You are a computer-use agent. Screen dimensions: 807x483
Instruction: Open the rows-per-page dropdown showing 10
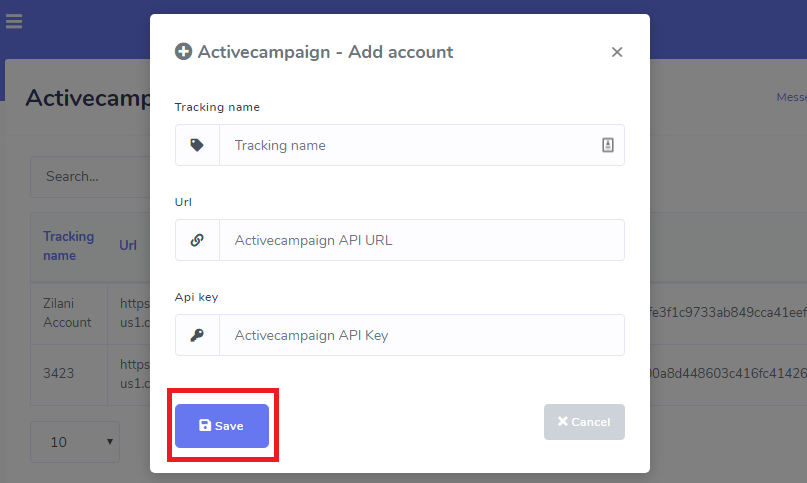[x=75, y=441]
